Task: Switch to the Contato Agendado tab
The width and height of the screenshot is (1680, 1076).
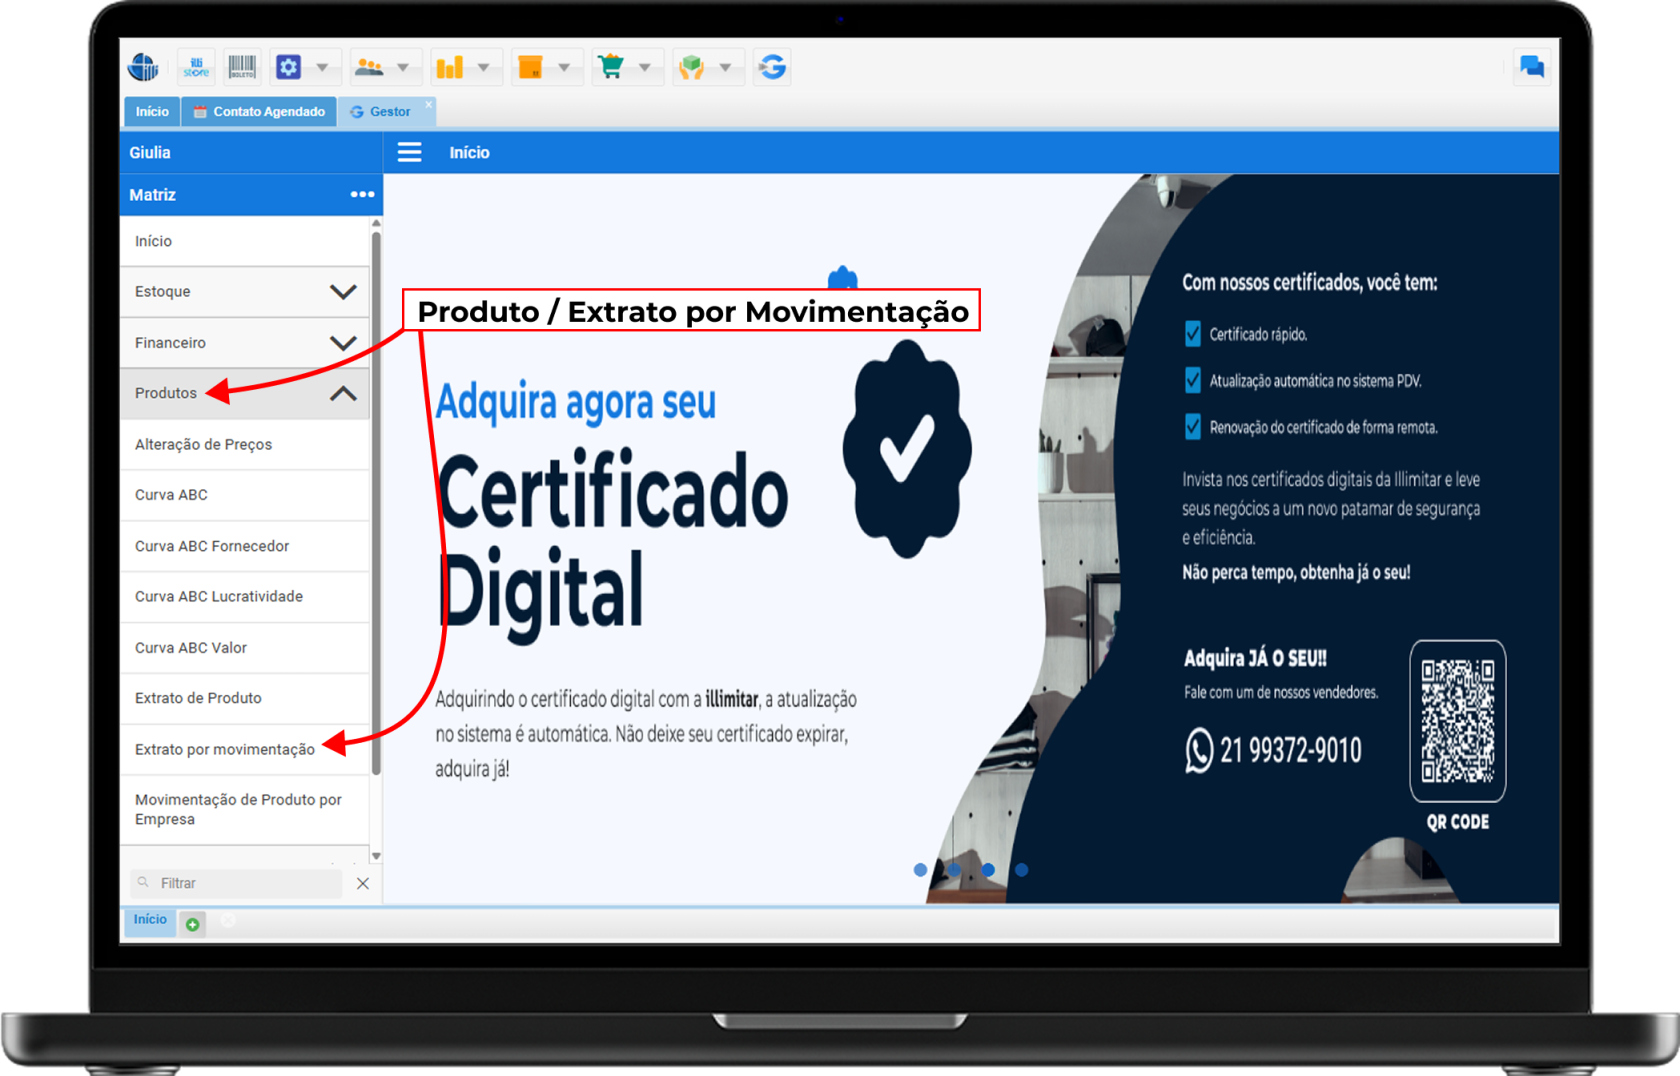Action: coord(259,112)
